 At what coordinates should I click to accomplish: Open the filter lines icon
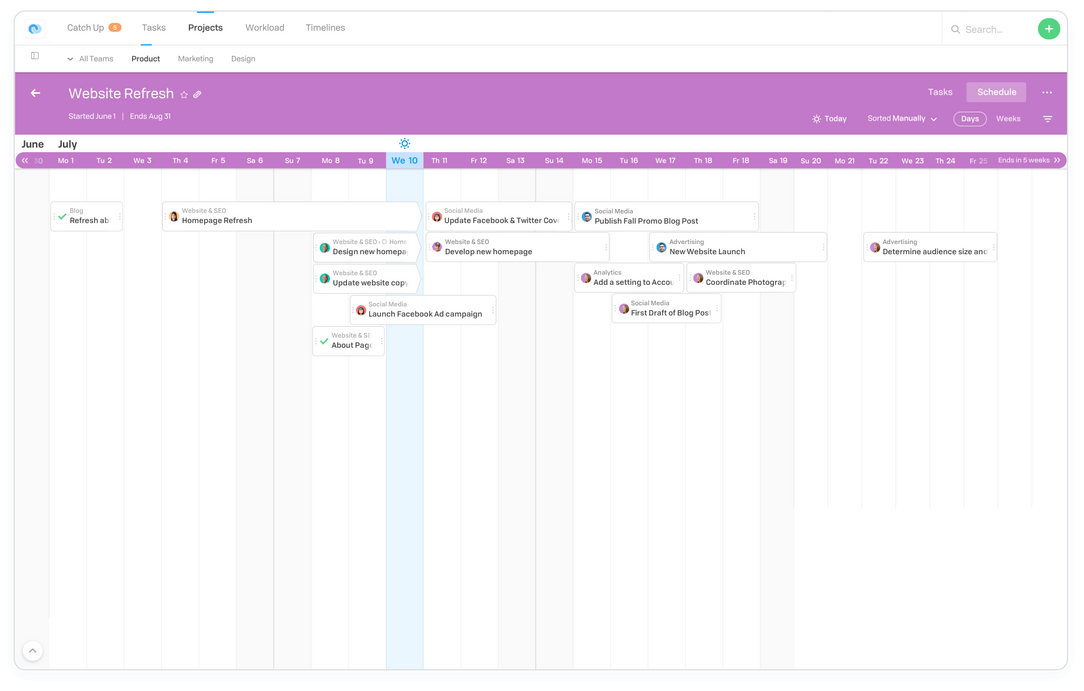click(x=1047, y=119)
